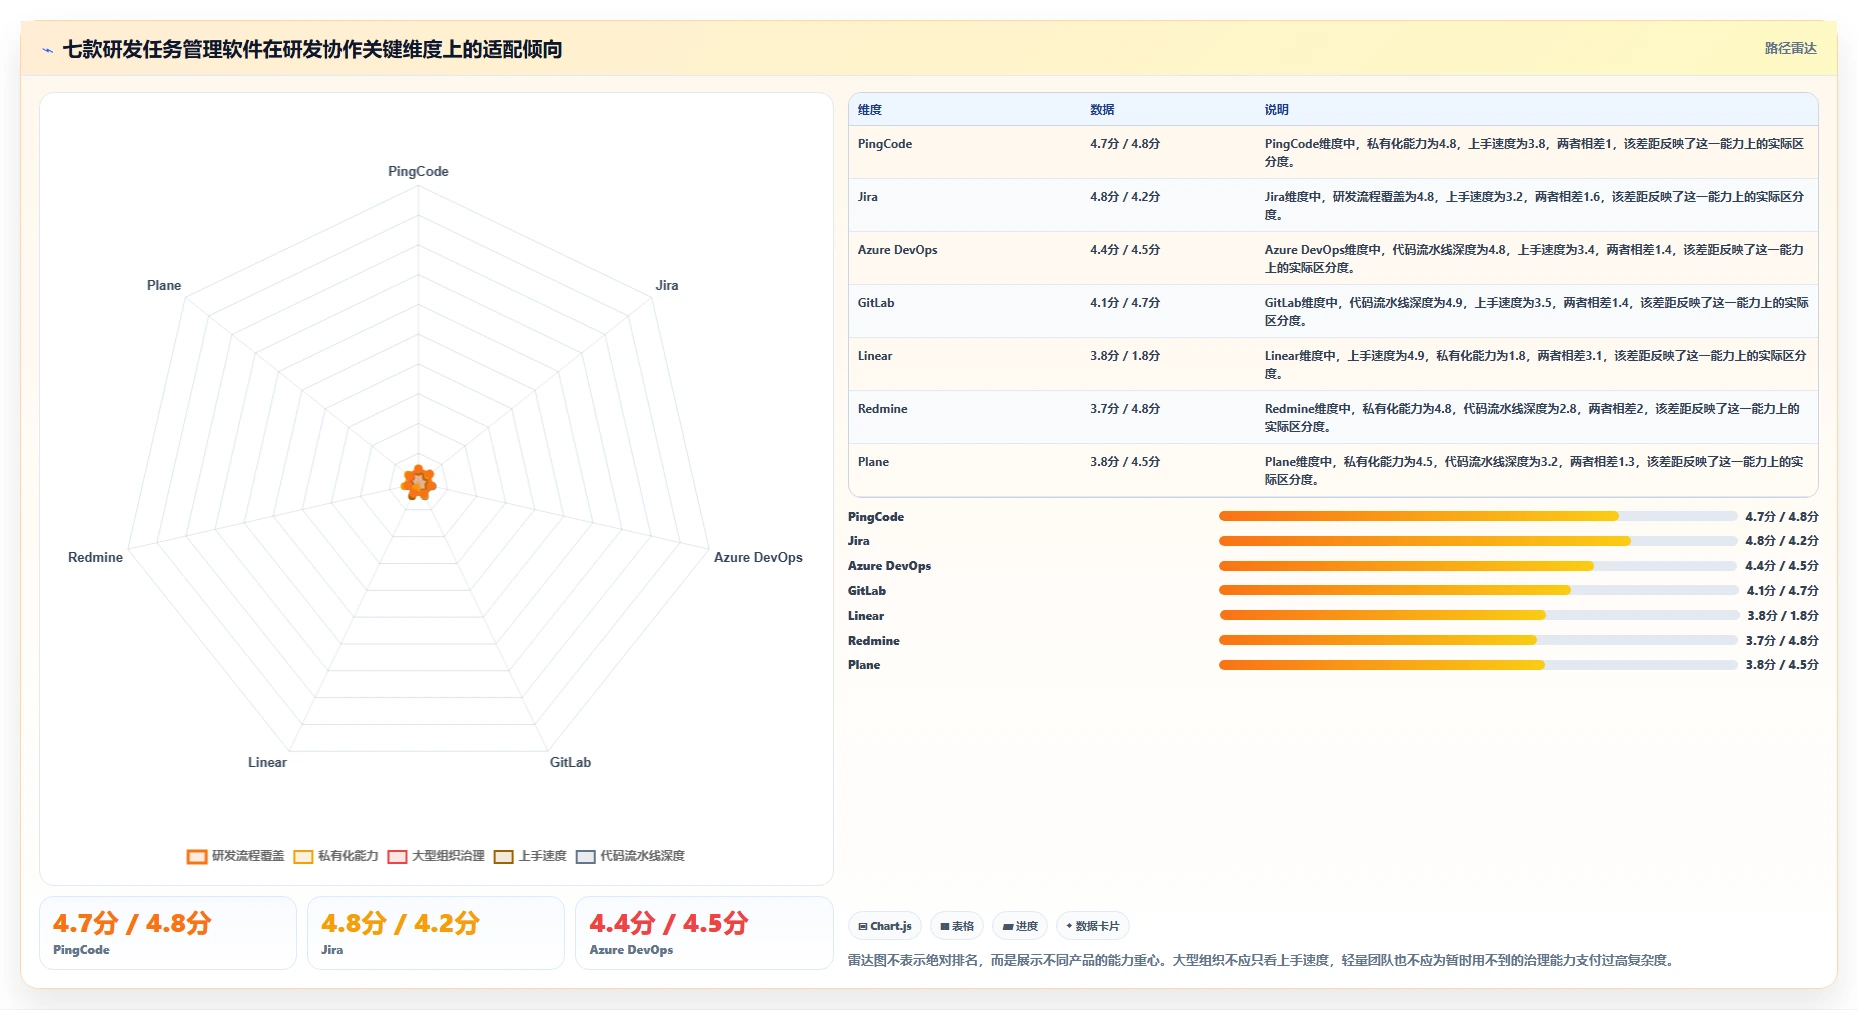Click the 路径雷达 label in header
The height and width of the screenshot is (1010, 1858).
[x=1790, y=48]
